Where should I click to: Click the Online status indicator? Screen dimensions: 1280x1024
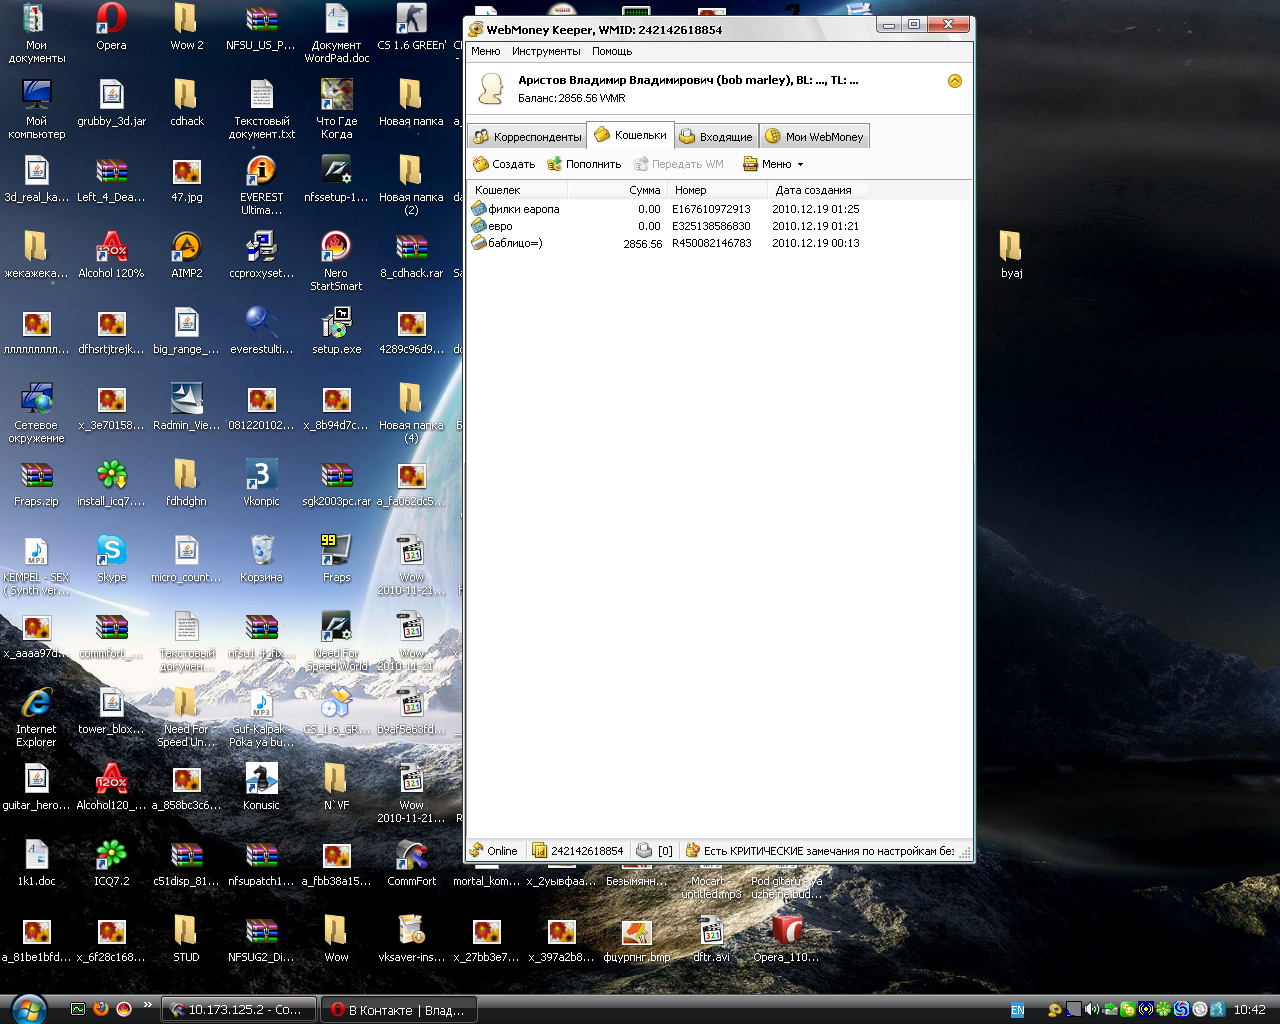(x=494, y=851)
